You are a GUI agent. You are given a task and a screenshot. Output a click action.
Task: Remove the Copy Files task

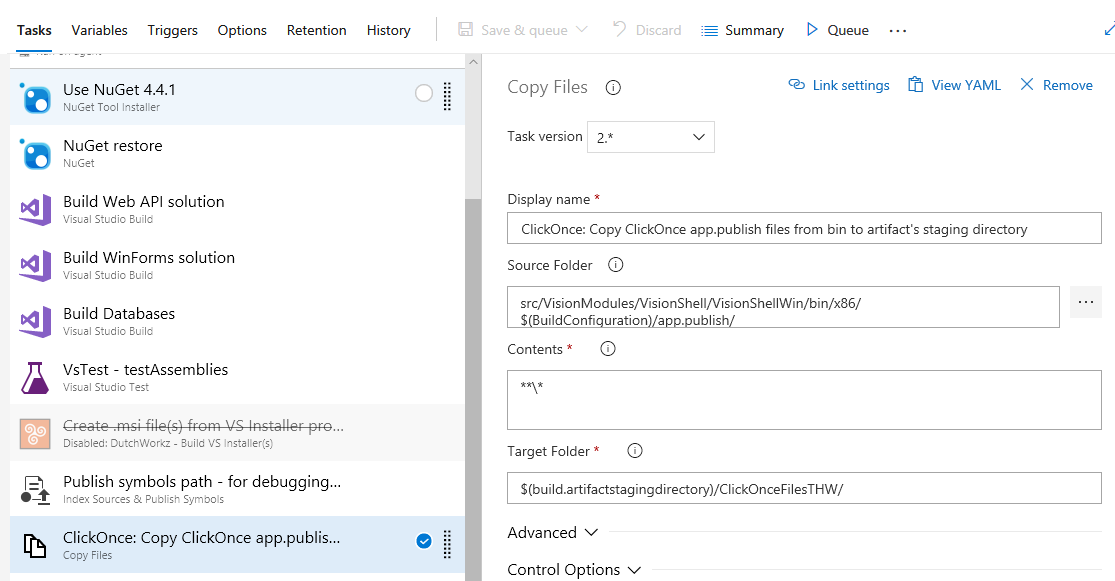tap(1056, 85)
